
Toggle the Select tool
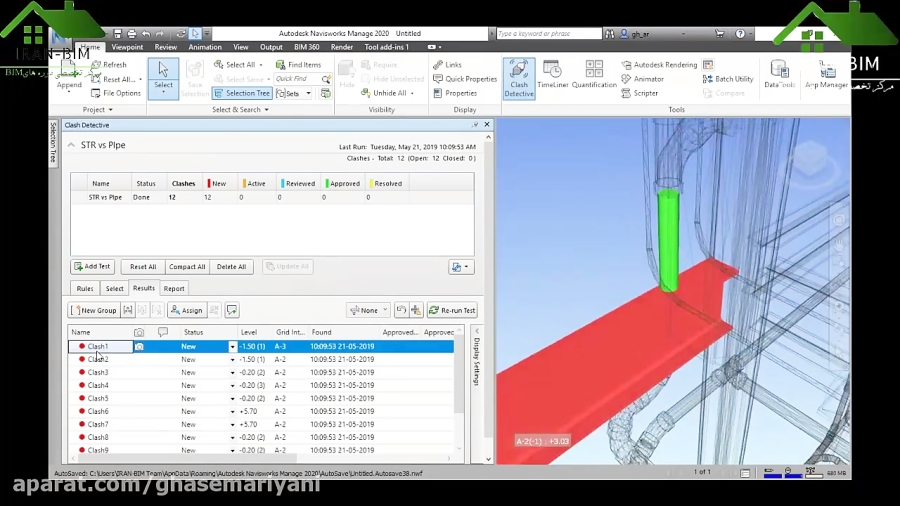pyautogui.click(x=163, y=75)
